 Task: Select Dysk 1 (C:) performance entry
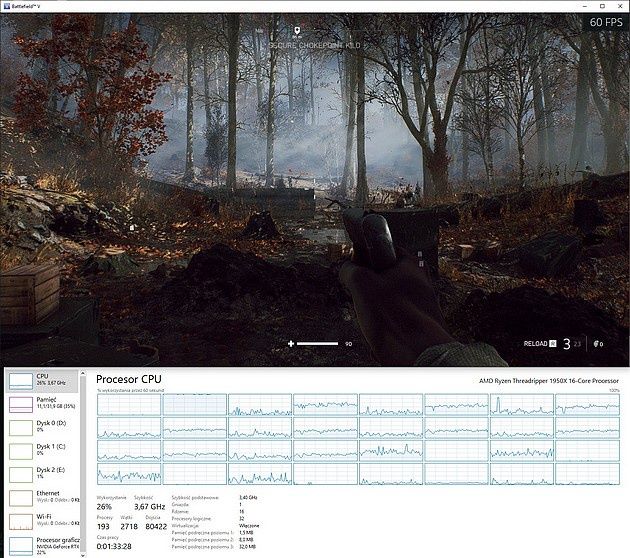coord(42,451)
